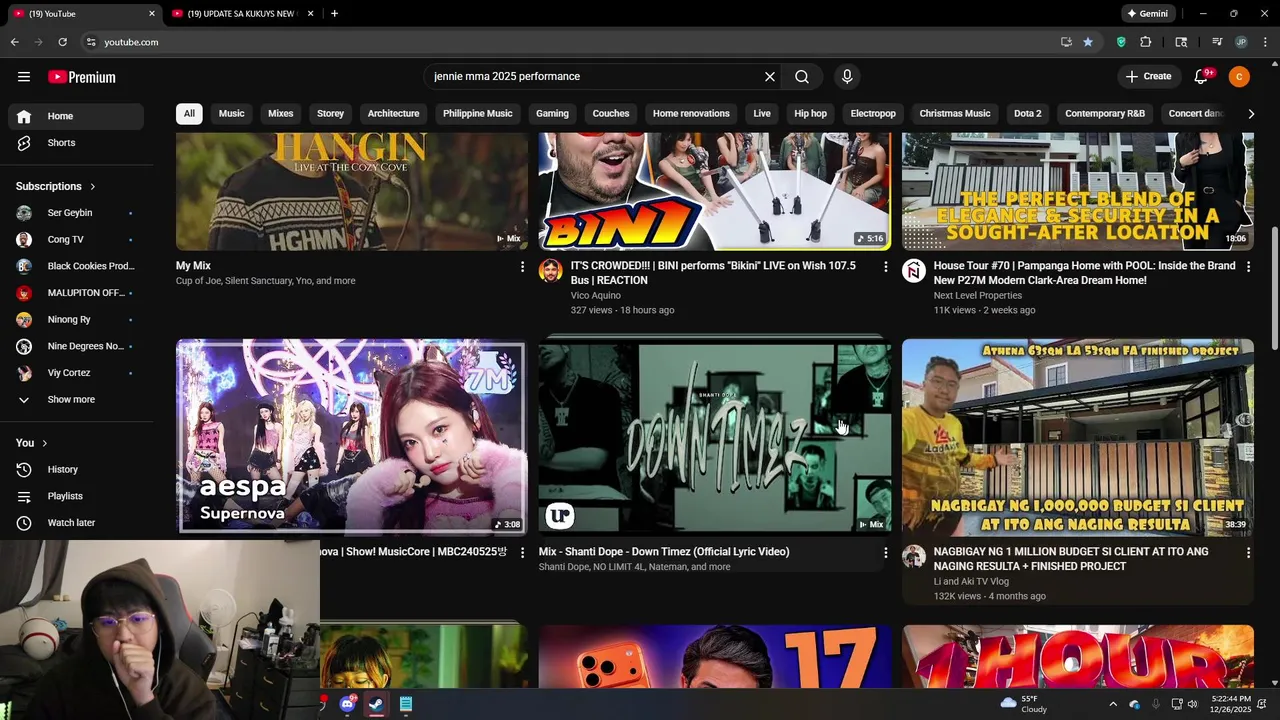1280x720 pixels.
Task: Reload the page
Action: tap(62, 42)
